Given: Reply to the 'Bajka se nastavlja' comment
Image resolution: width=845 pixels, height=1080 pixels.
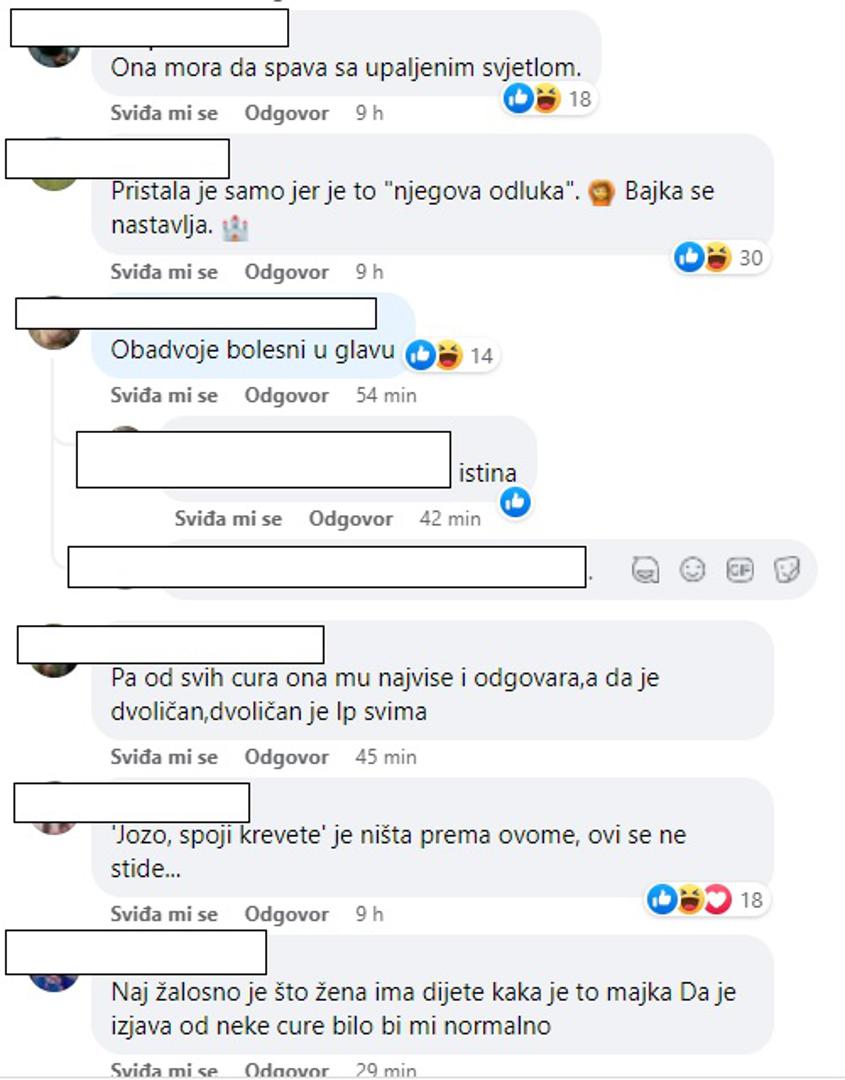Looking at the screenshot, I should tap(286, 272).
